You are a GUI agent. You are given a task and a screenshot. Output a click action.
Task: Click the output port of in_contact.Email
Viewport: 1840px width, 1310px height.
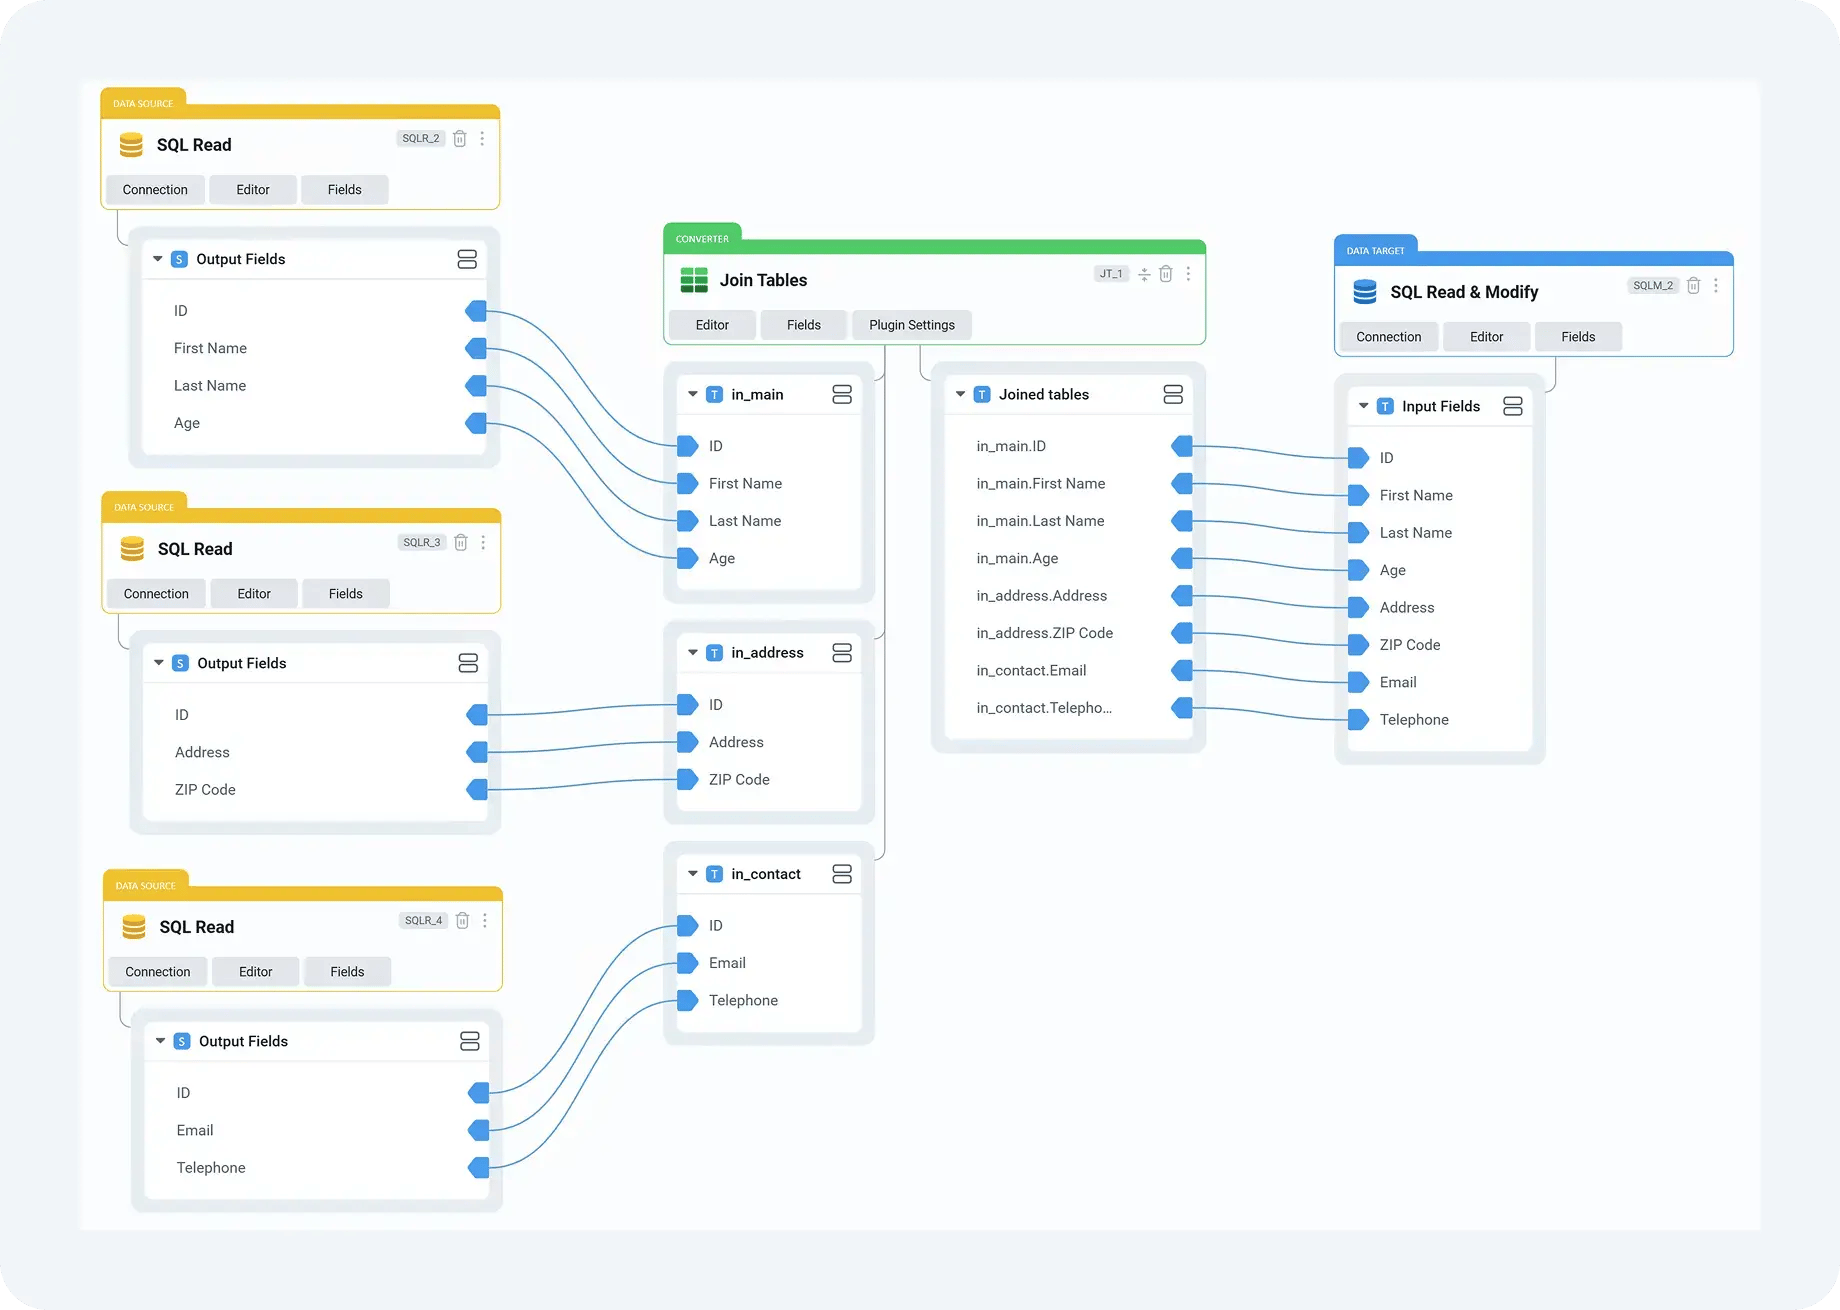1182,671
